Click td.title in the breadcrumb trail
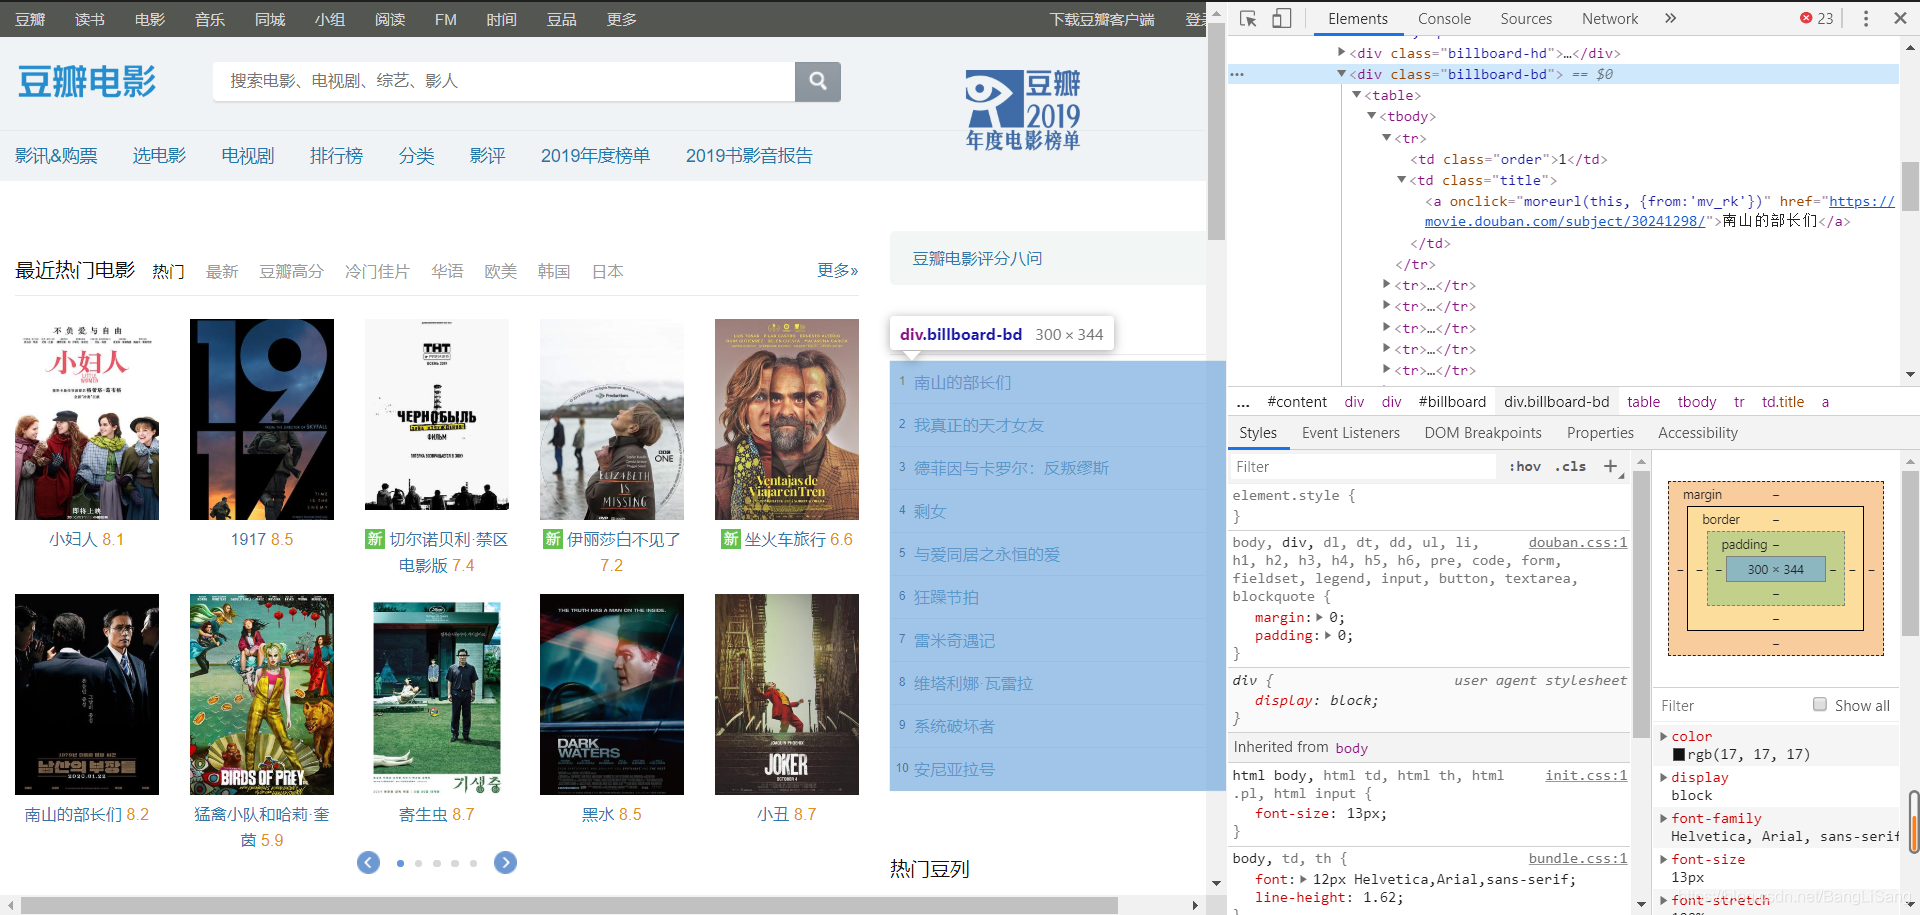 (x=1783, y=402)
